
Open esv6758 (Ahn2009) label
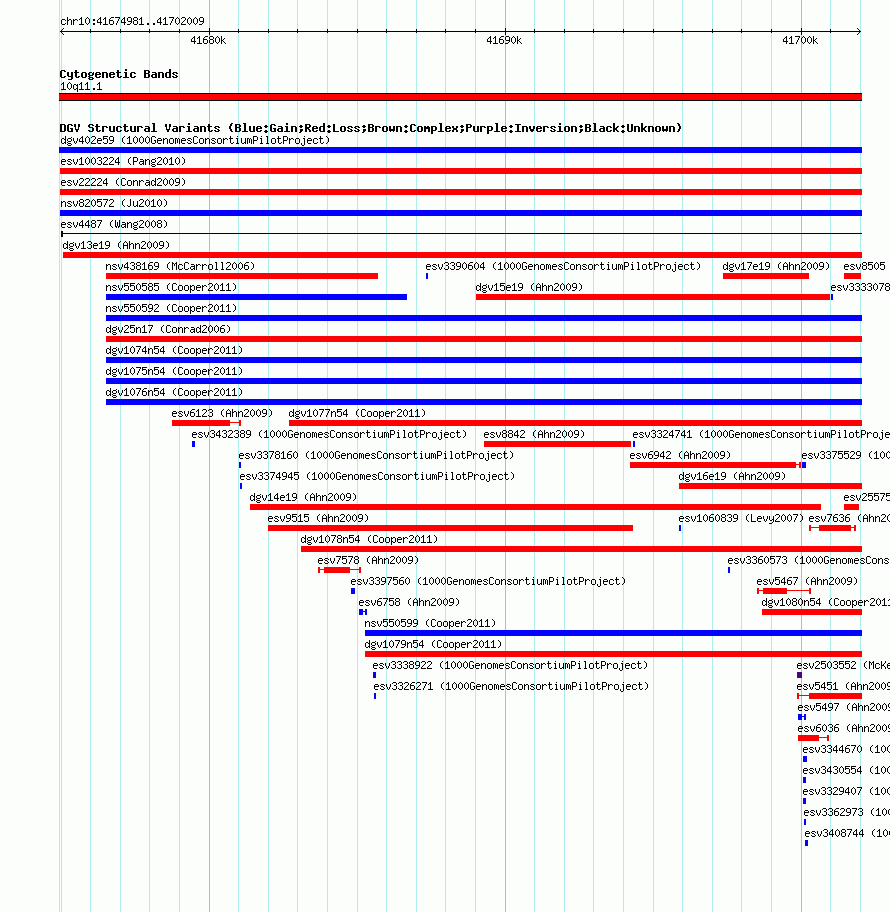[x=409, y=601]
